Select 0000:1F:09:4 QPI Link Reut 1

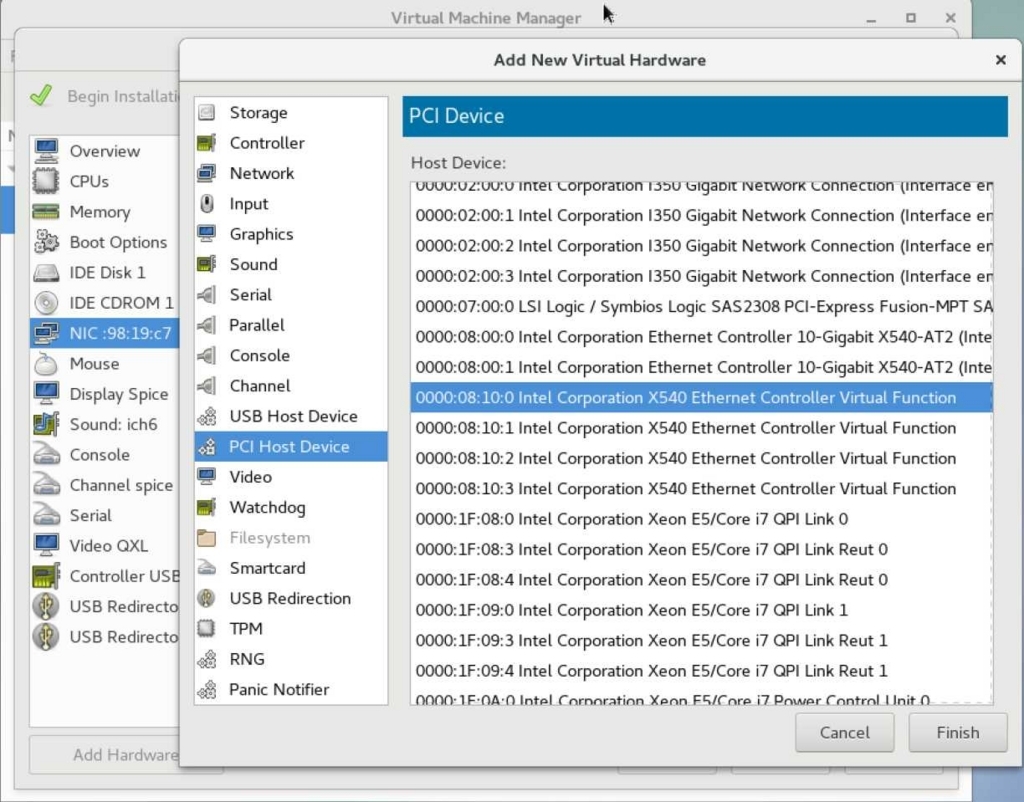[x=701, y=671]
